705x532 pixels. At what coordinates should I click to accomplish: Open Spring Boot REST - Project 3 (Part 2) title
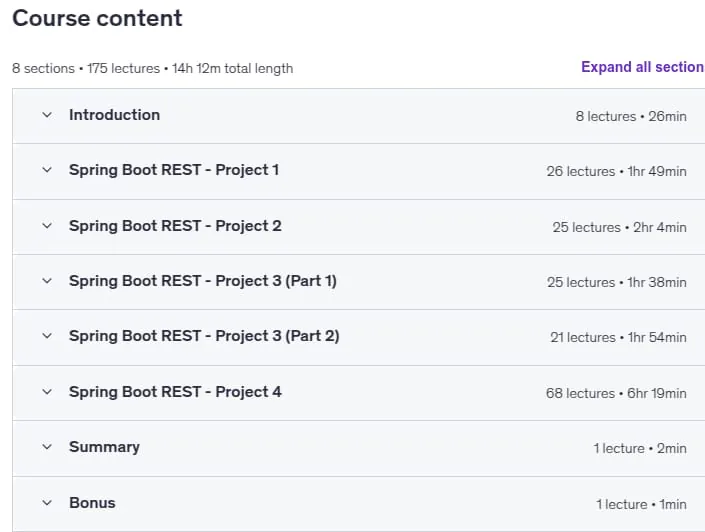(x=204, y=336)
